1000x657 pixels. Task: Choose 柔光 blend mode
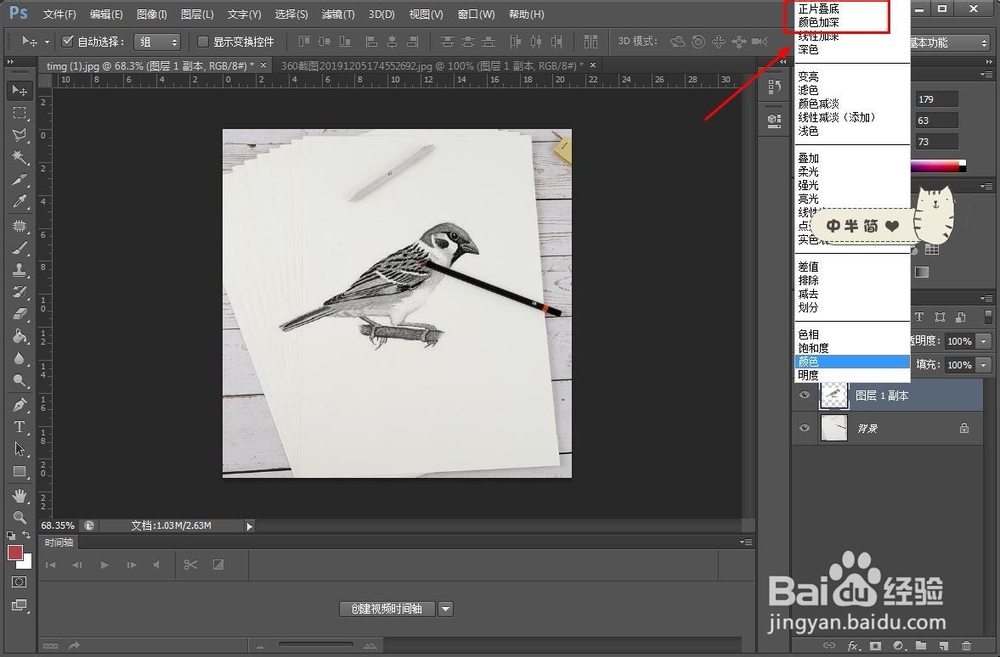808,172
